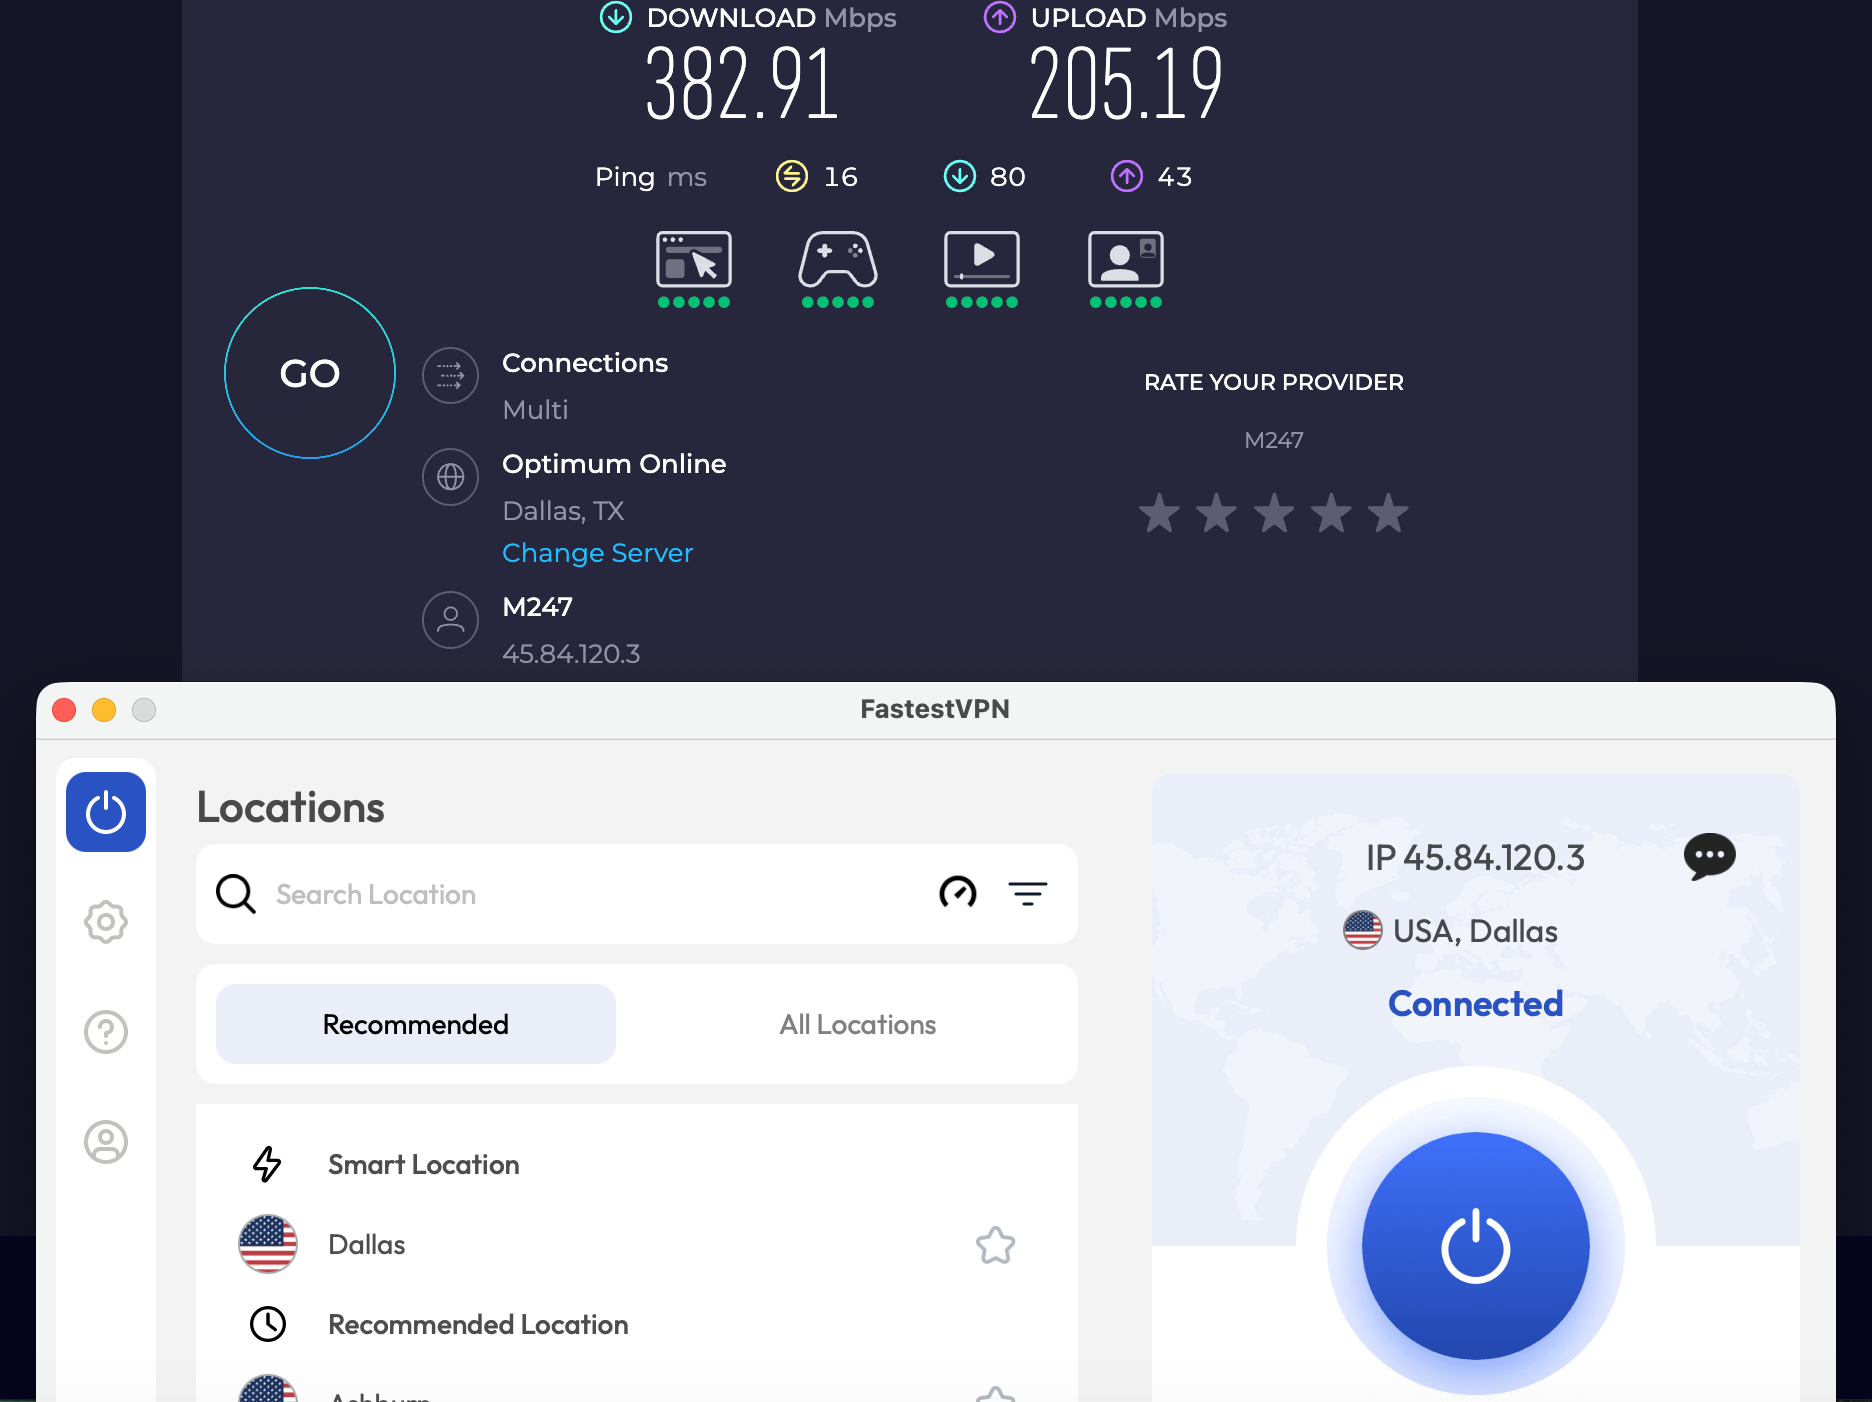
Task: Rate M247 five stars
Action: pyautogui.click(x=1388, y=513)
